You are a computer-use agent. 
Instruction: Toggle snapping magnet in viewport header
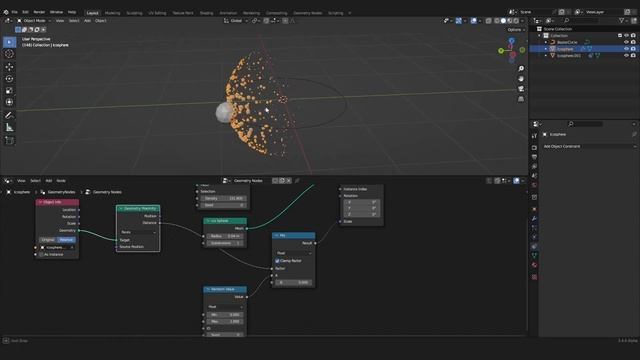pos(267,20)
